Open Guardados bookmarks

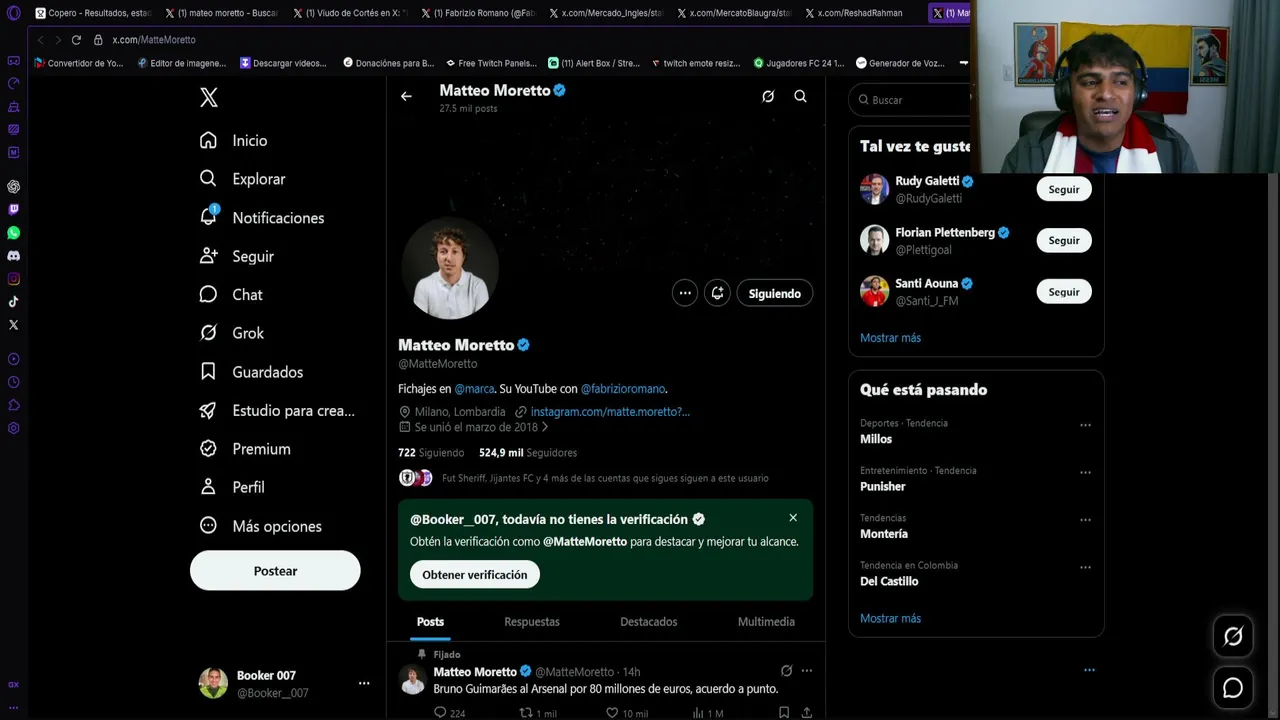(x=251, y=372)
